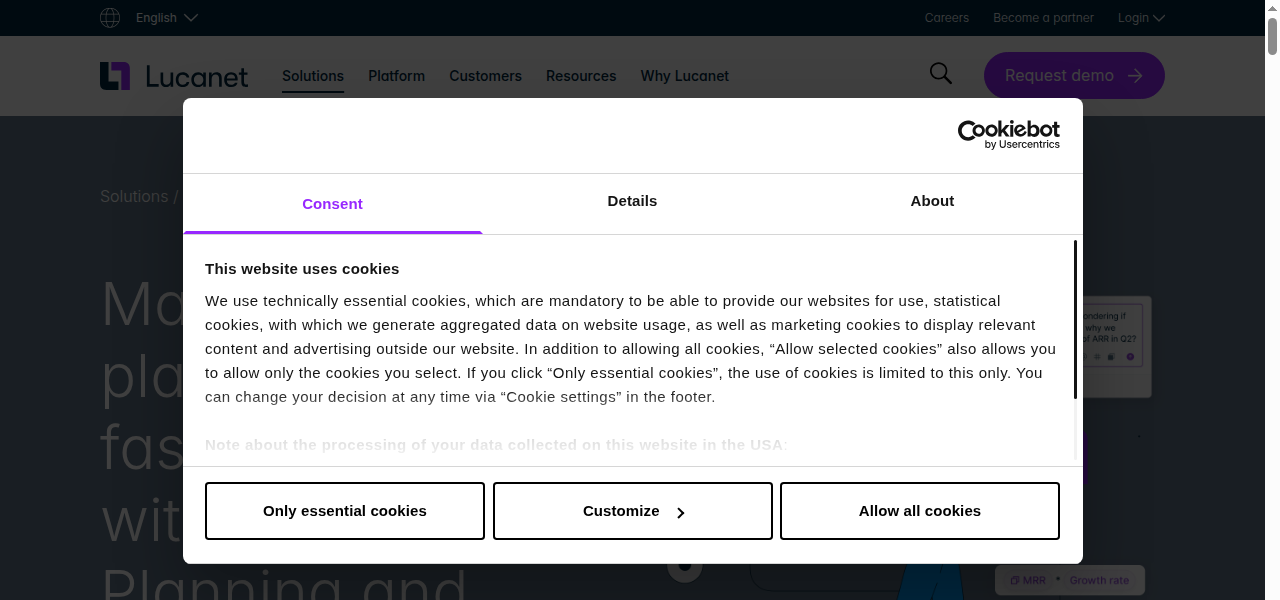Open the Solutions menu item
The height and width of the screenshot is (600, 1280).
313,76
